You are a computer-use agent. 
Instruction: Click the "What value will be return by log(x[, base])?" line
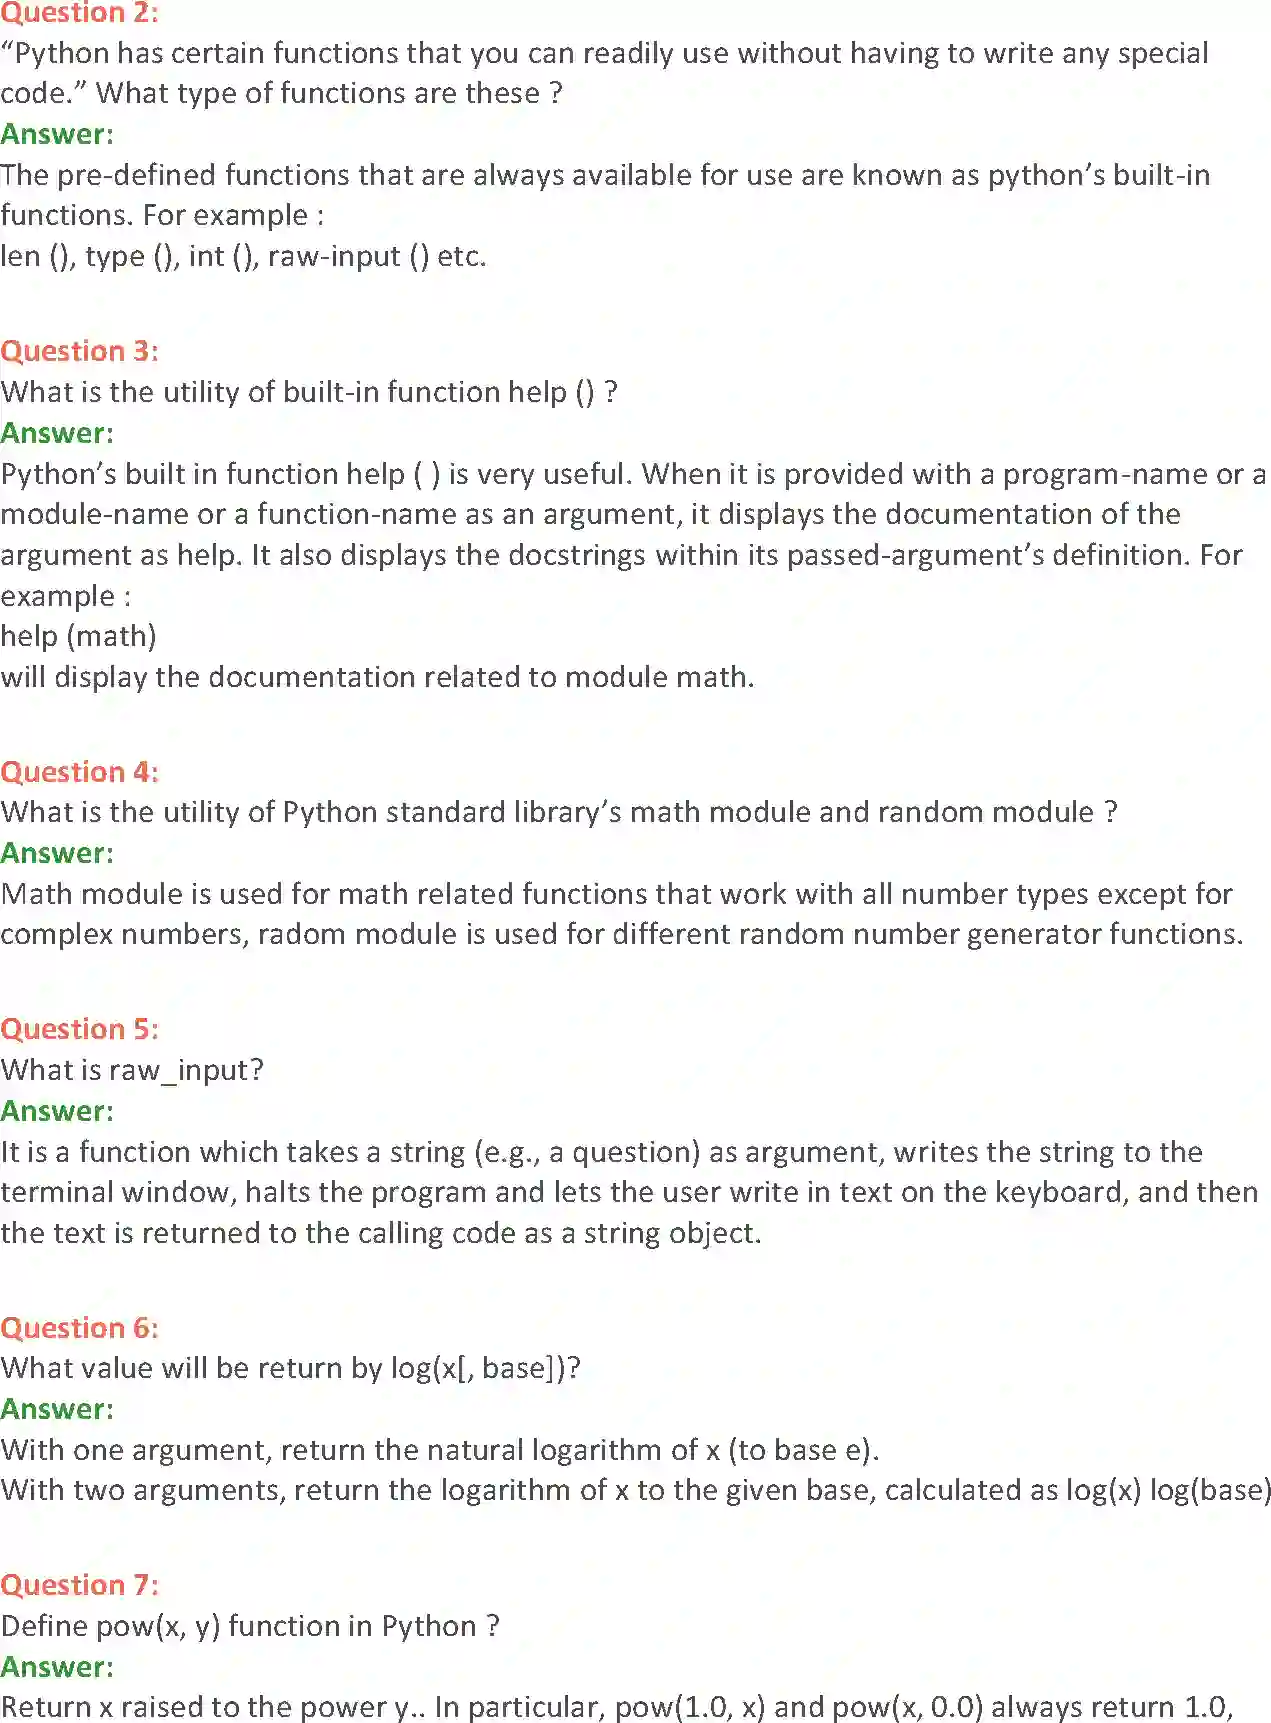(x=291, y=1368)
